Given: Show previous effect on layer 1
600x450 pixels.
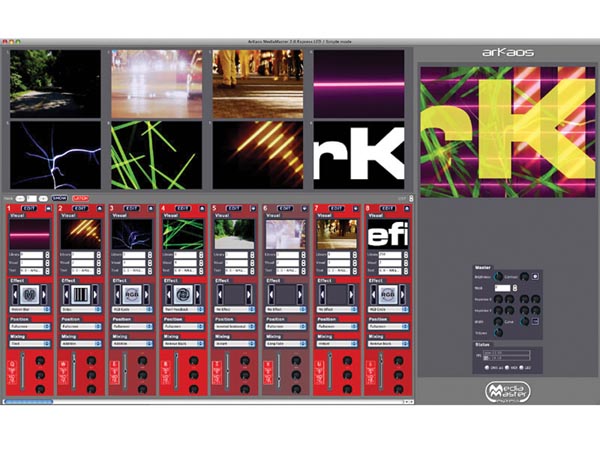Looking at the screenshot, I should [x=15, y=294].
